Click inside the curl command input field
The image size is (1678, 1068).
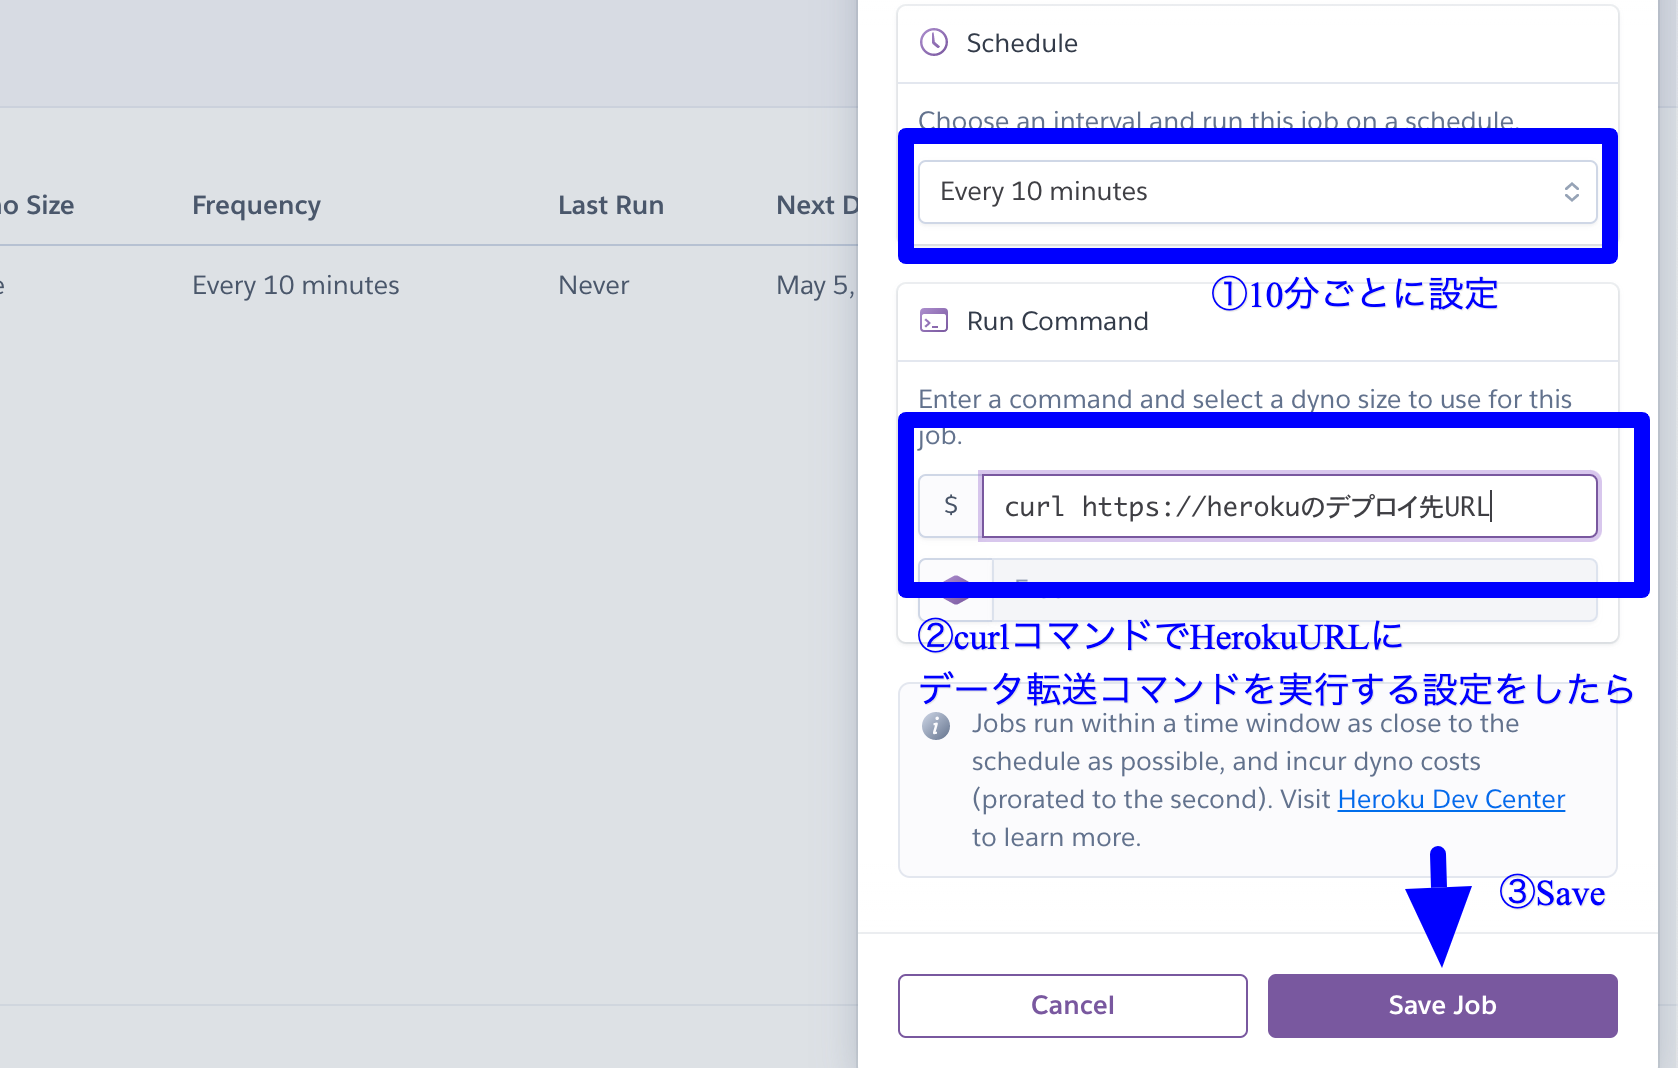(x=1290, y=506)
